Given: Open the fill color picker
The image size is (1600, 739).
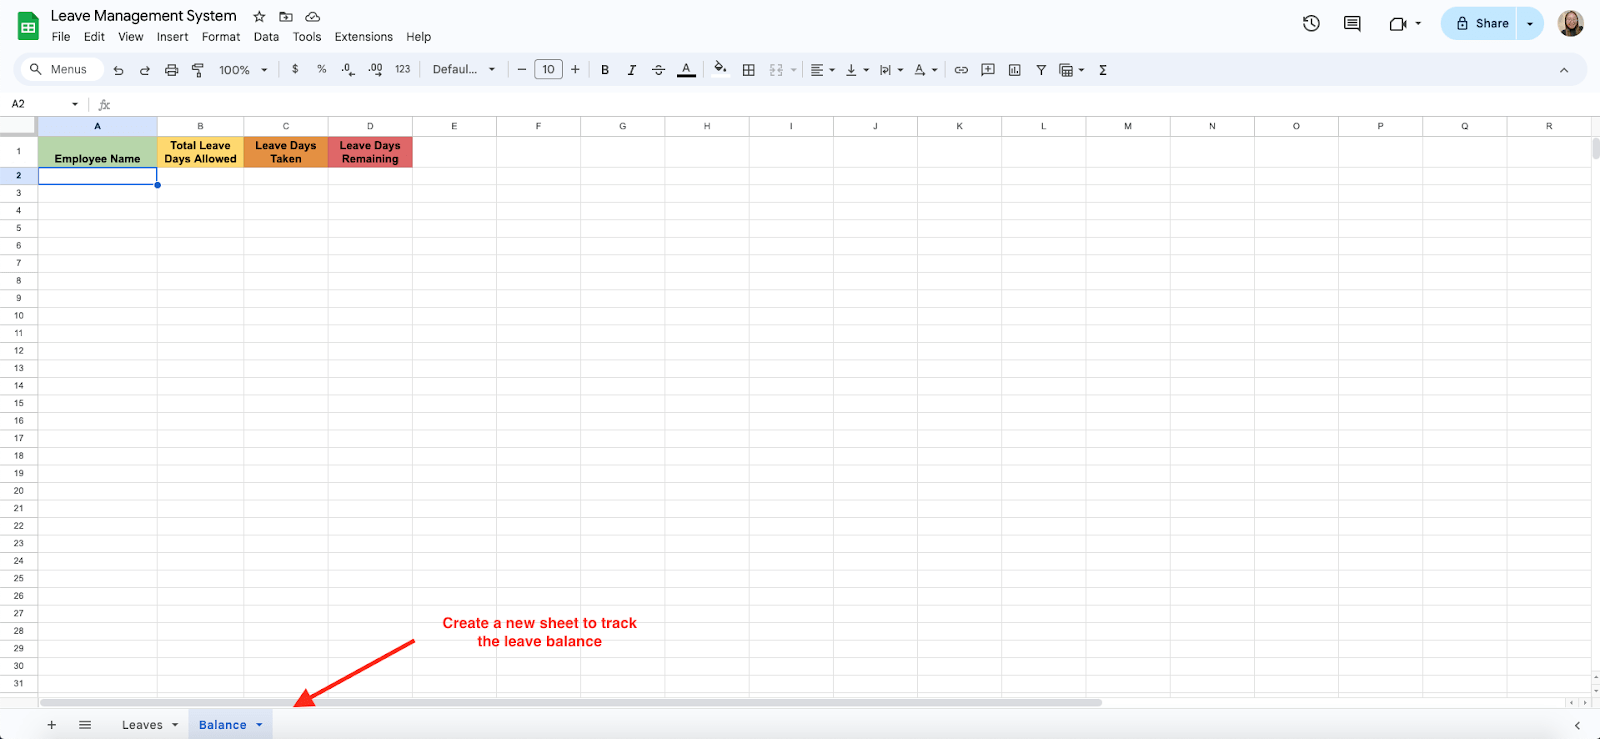Looking at the screenshot, I should click(720, 69).
